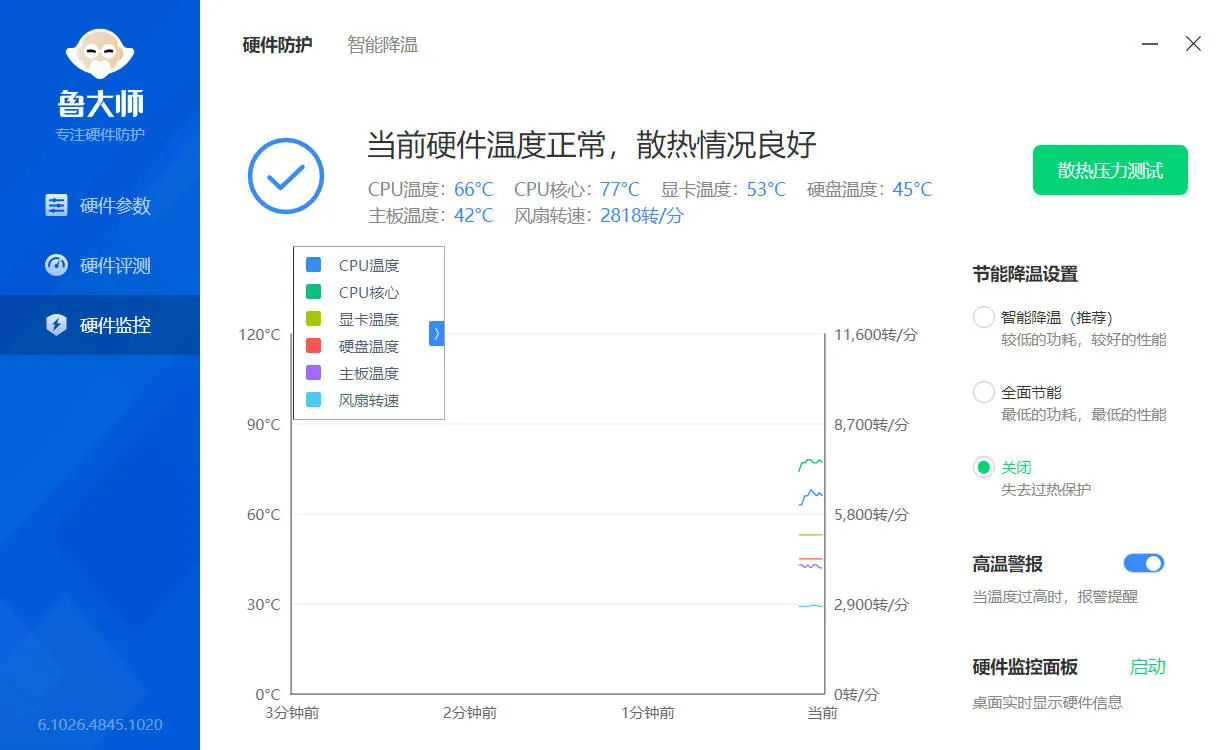Click the 失去过热保护 description text

pyautogui.click(x=1046, y=489)
